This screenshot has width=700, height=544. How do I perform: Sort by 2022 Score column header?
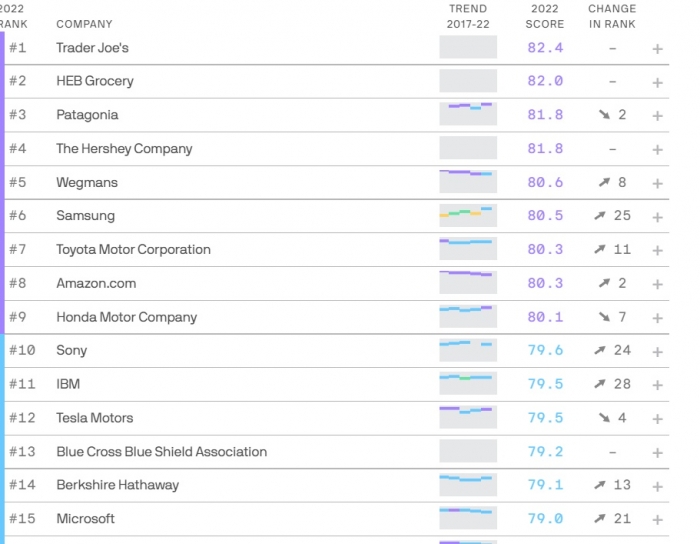point(545,17)
